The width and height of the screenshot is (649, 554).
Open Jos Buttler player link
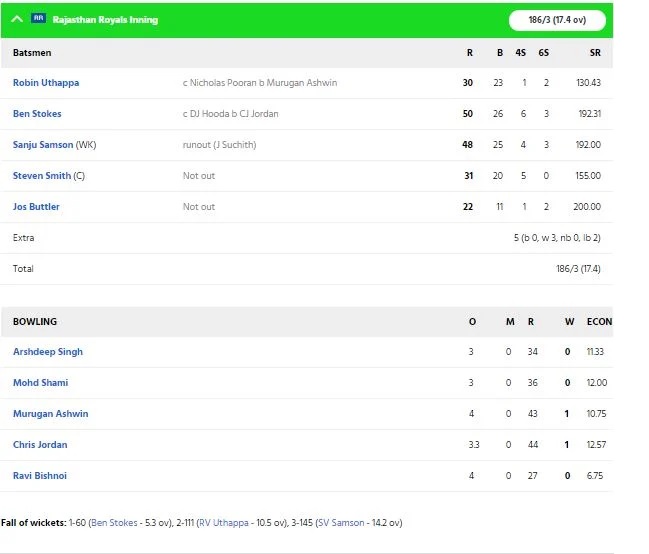[36, 207]
